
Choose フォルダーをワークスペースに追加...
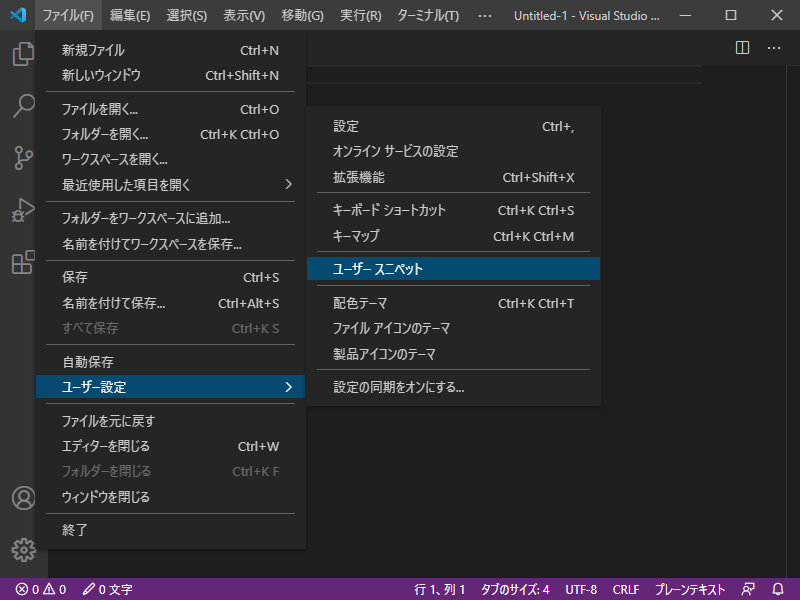[x=170, y=218]
